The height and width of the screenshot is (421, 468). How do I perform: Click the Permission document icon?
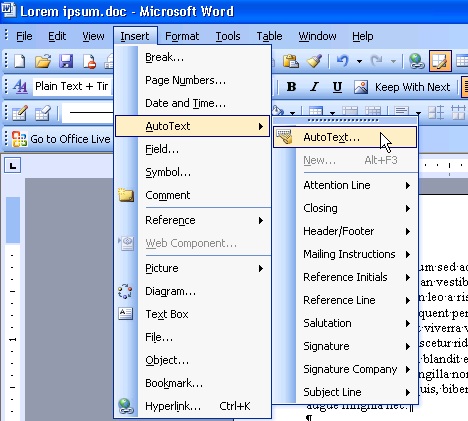[89, 61]
